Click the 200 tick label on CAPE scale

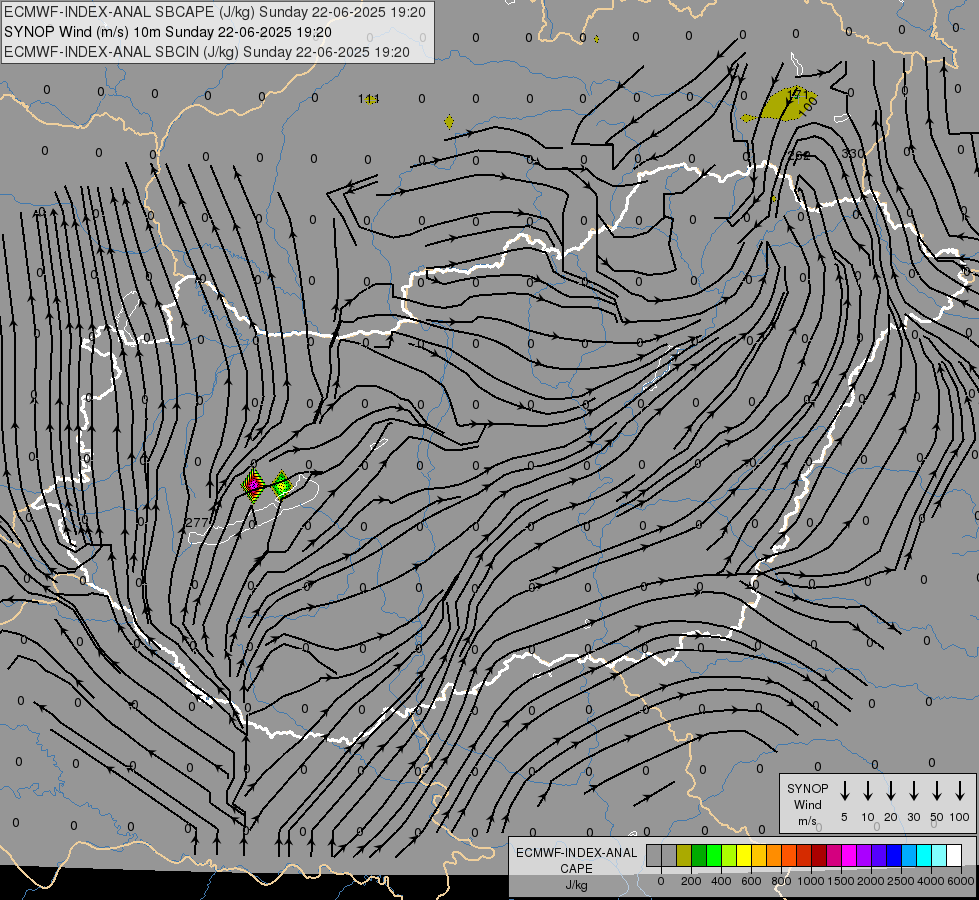tap(691, 881)
